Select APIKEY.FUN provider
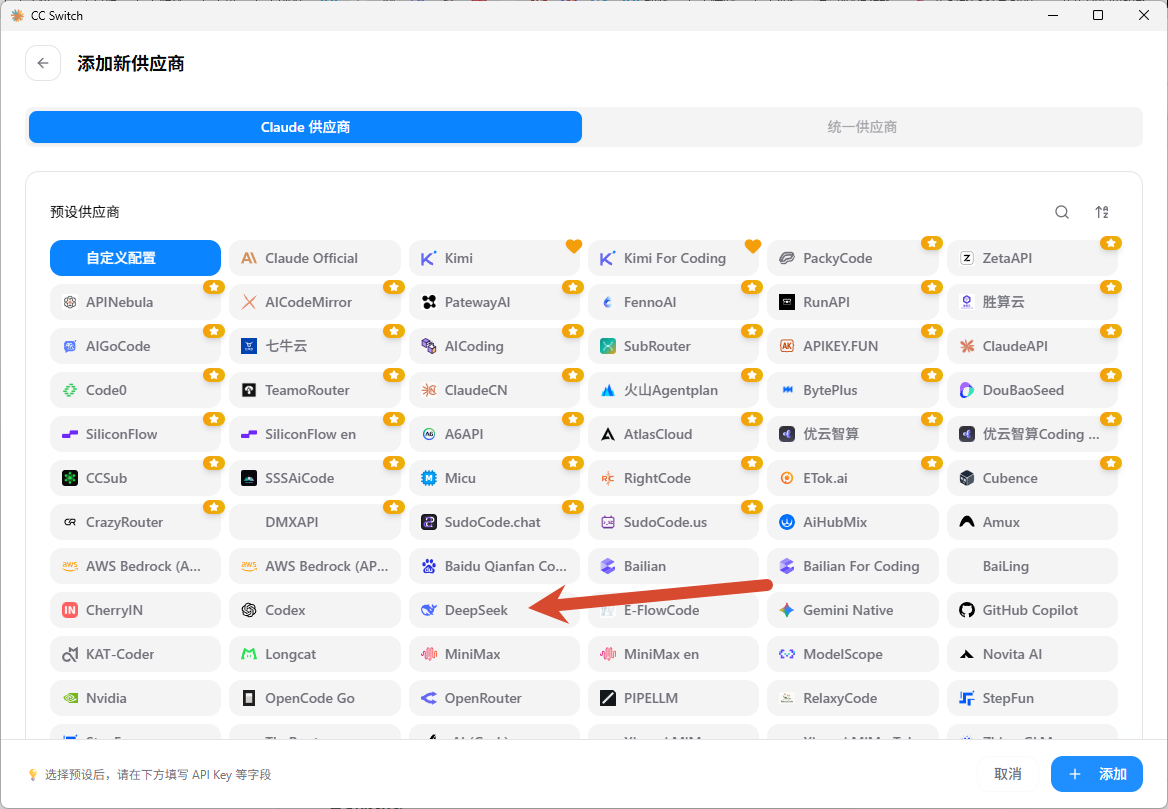The height and width of the screenshot is (809, 1168). tap(853, 346)
